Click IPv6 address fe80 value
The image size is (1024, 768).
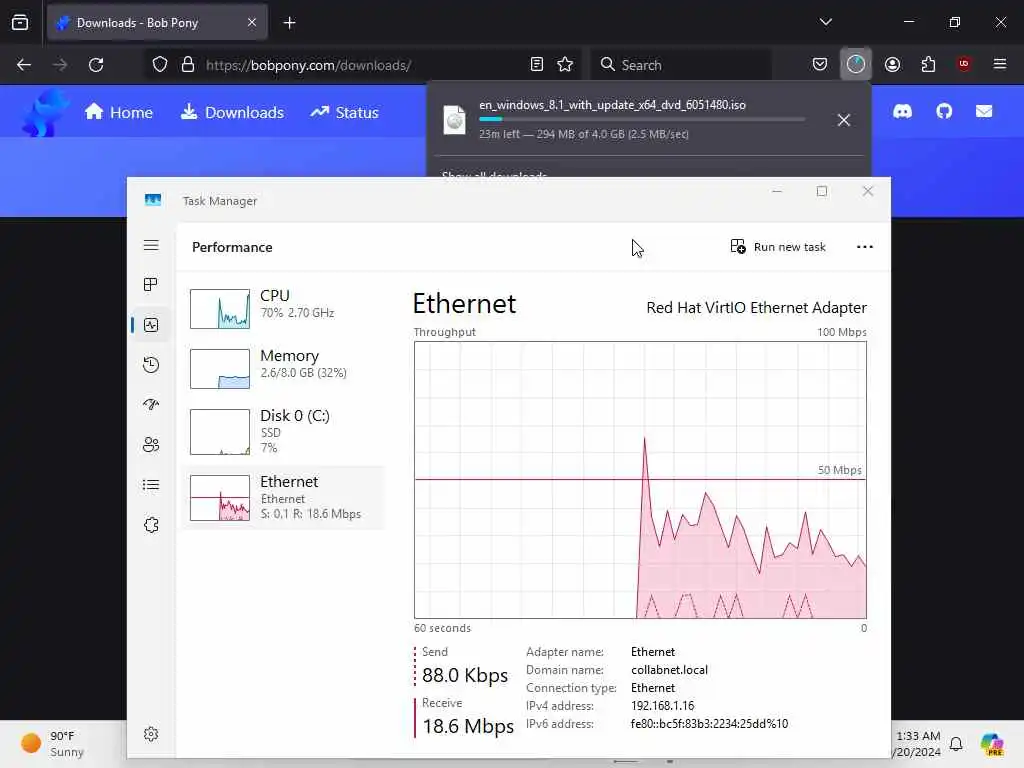click(709, 724)
